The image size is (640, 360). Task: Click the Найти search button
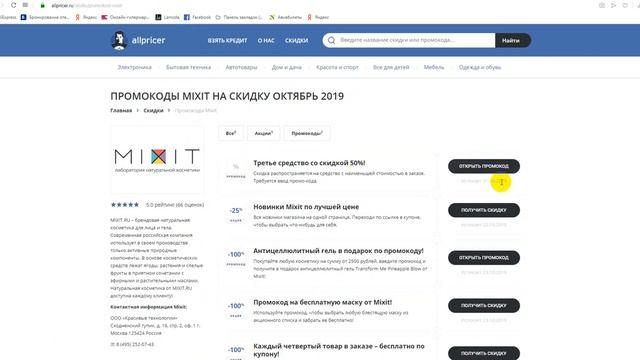point(513,40)
